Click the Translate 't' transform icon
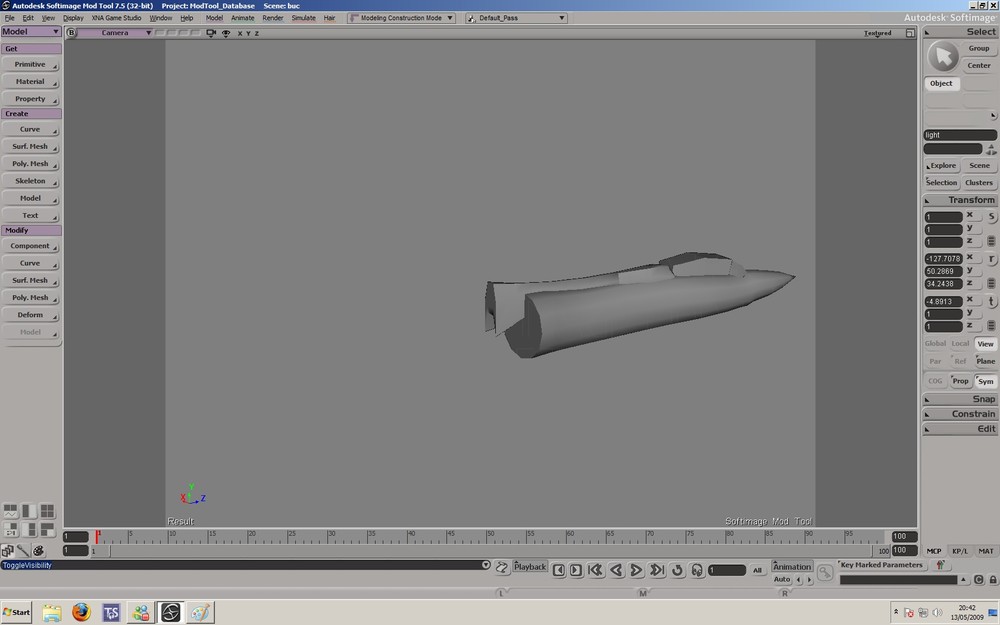Screen dimensions: 1000x625 pos(991,302)
